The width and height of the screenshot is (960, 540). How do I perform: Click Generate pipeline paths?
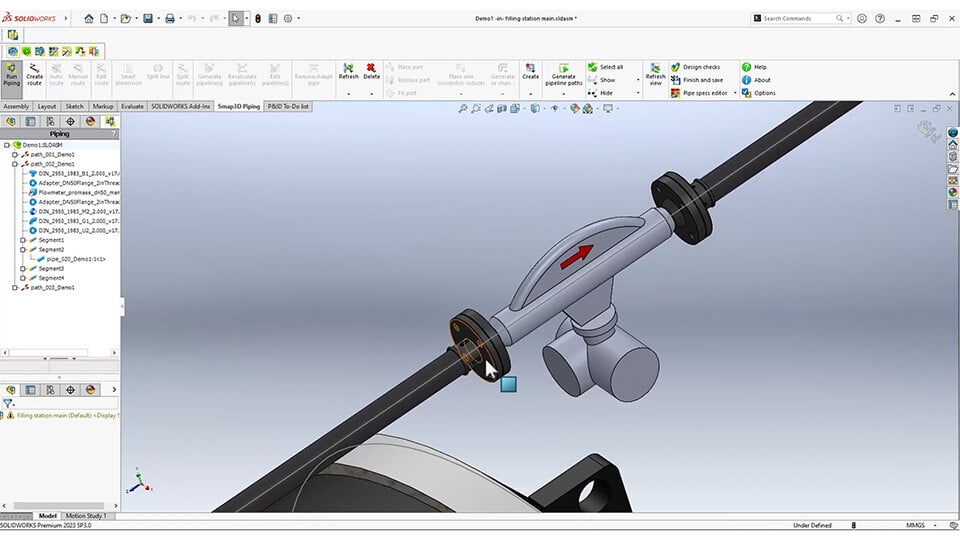tap(563, 74)
